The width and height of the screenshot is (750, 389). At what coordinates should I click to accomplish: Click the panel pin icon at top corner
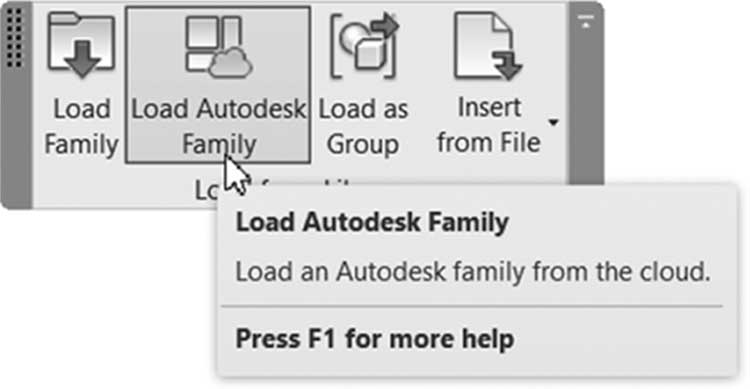tap(586, 21)
